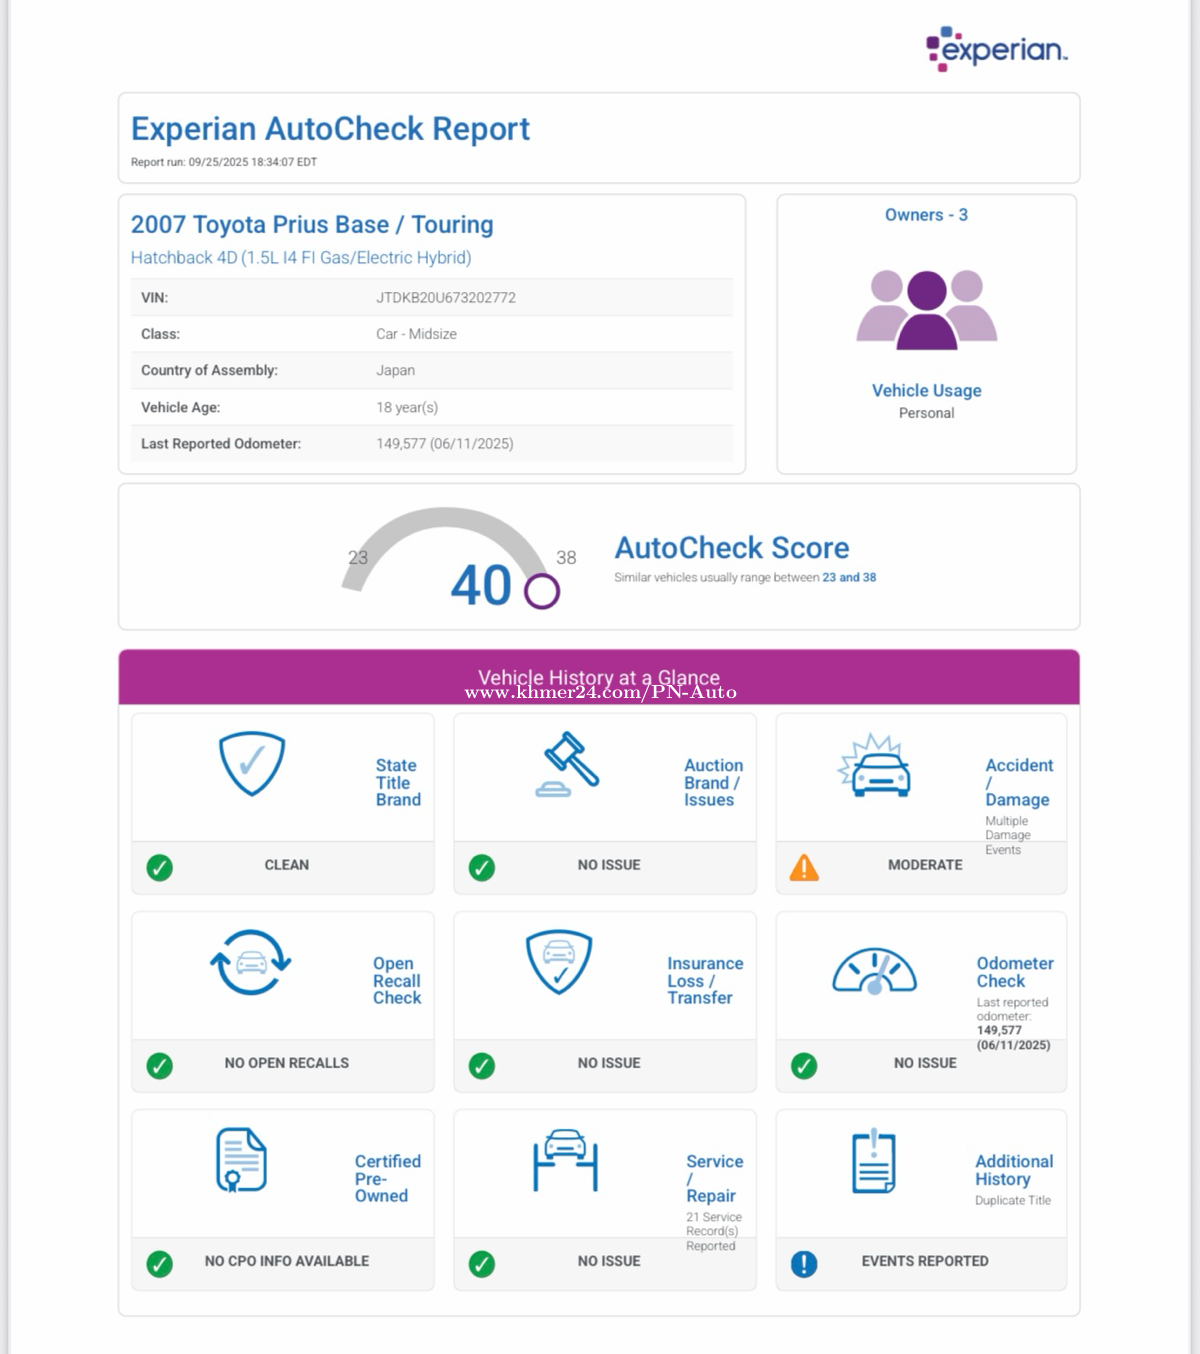This screenshot has height=1354, width=1200.
Task: Click the Service Repair car lift icon
Action: (x=565, y=1160)
